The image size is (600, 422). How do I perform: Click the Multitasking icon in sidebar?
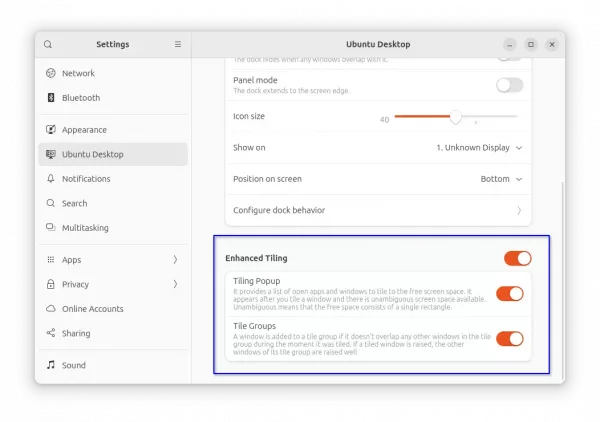51,227
